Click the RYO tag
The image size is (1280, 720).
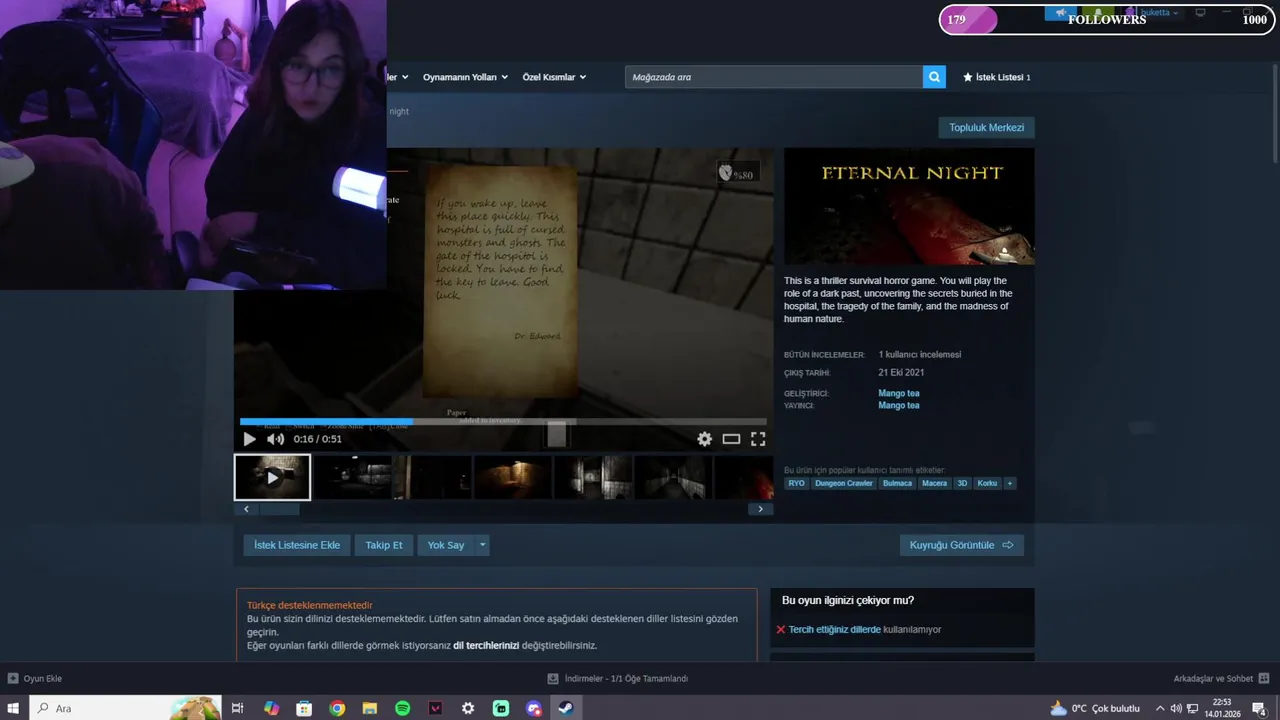[796, 483]
